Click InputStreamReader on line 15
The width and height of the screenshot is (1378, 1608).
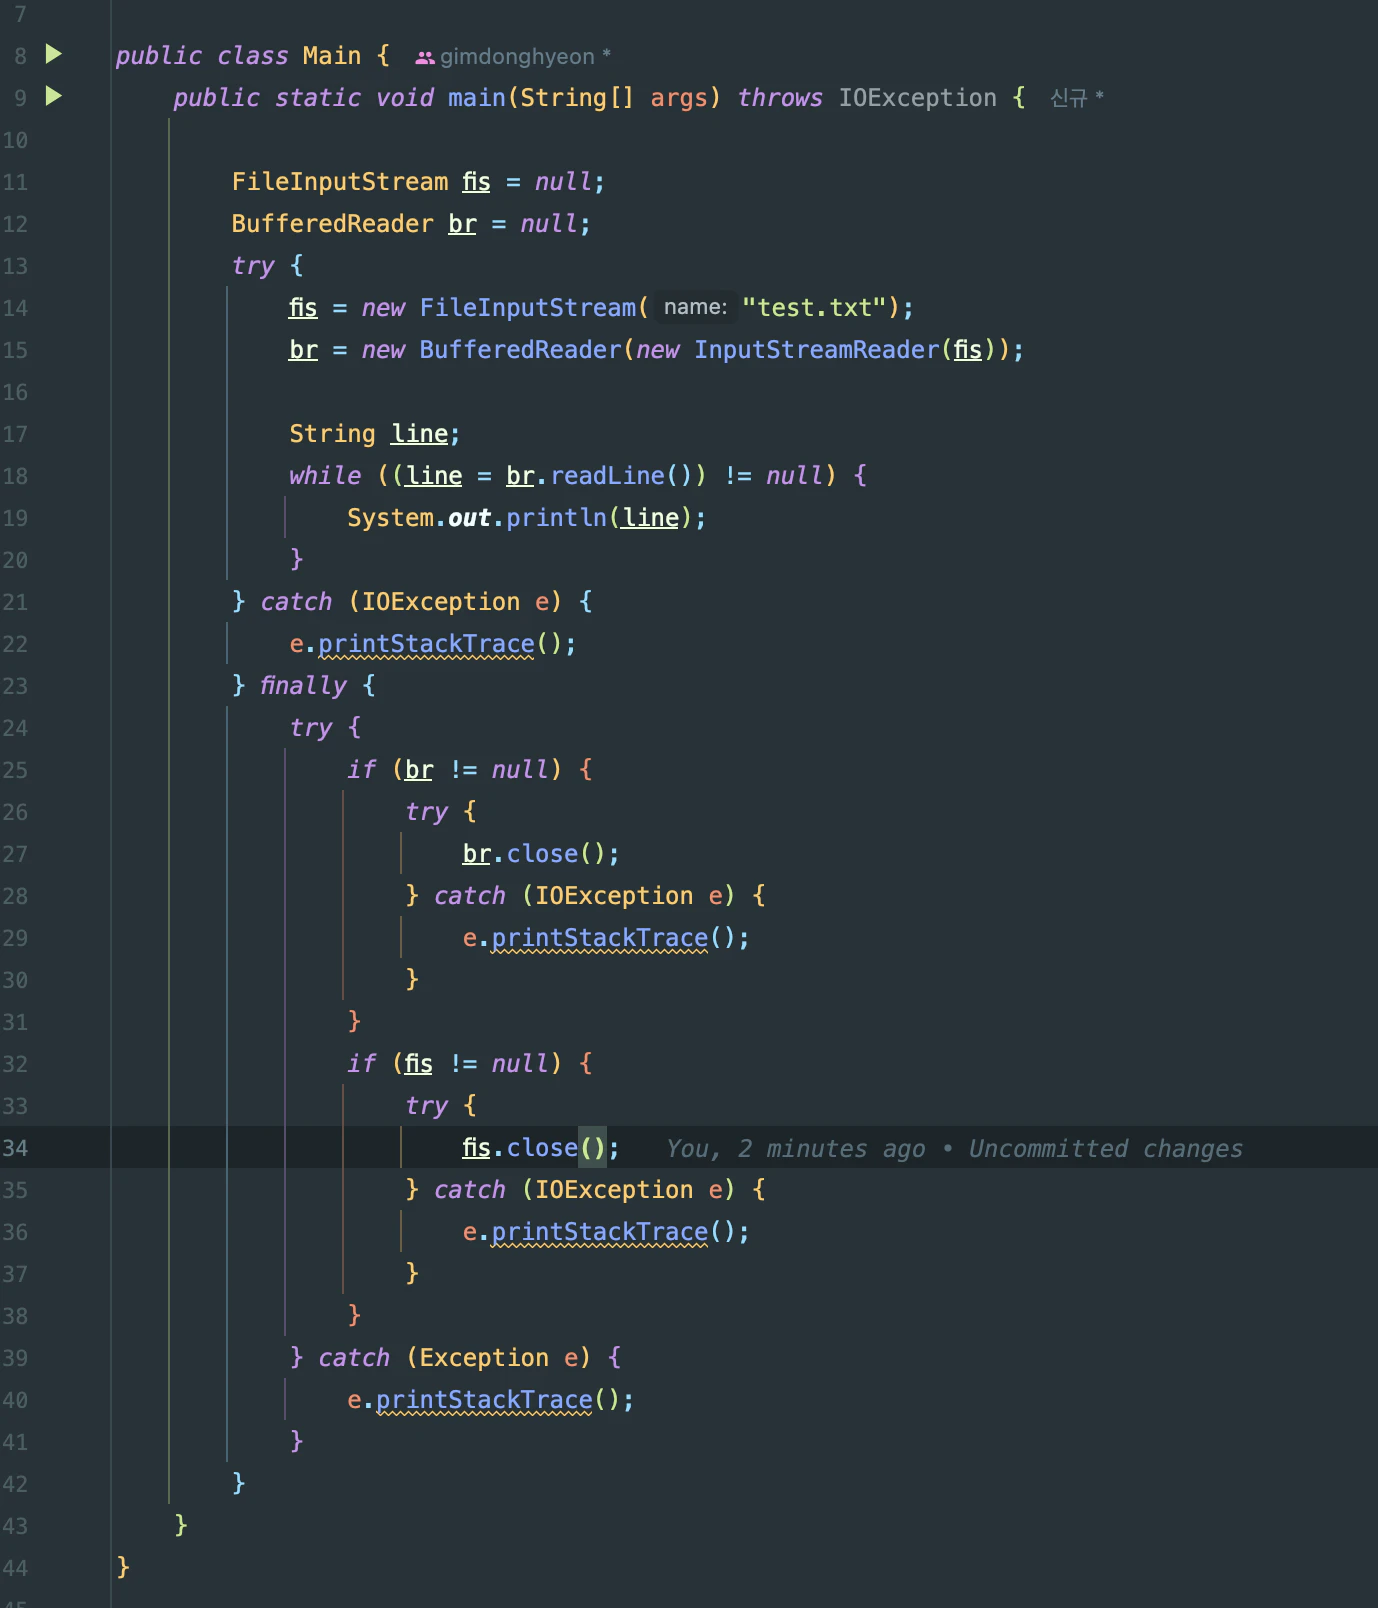[x=817, y=349]
